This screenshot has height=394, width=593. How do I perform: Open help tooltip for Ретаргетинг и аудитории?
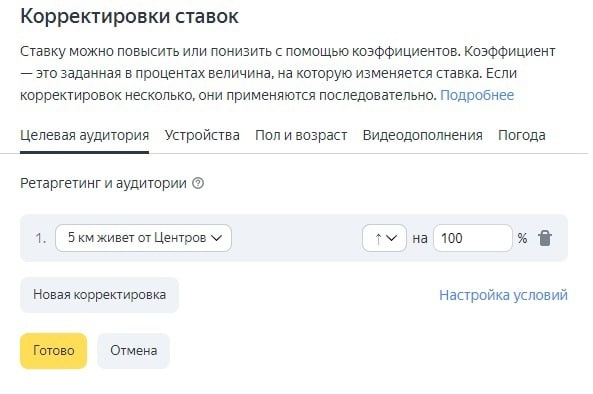(198, 183)
